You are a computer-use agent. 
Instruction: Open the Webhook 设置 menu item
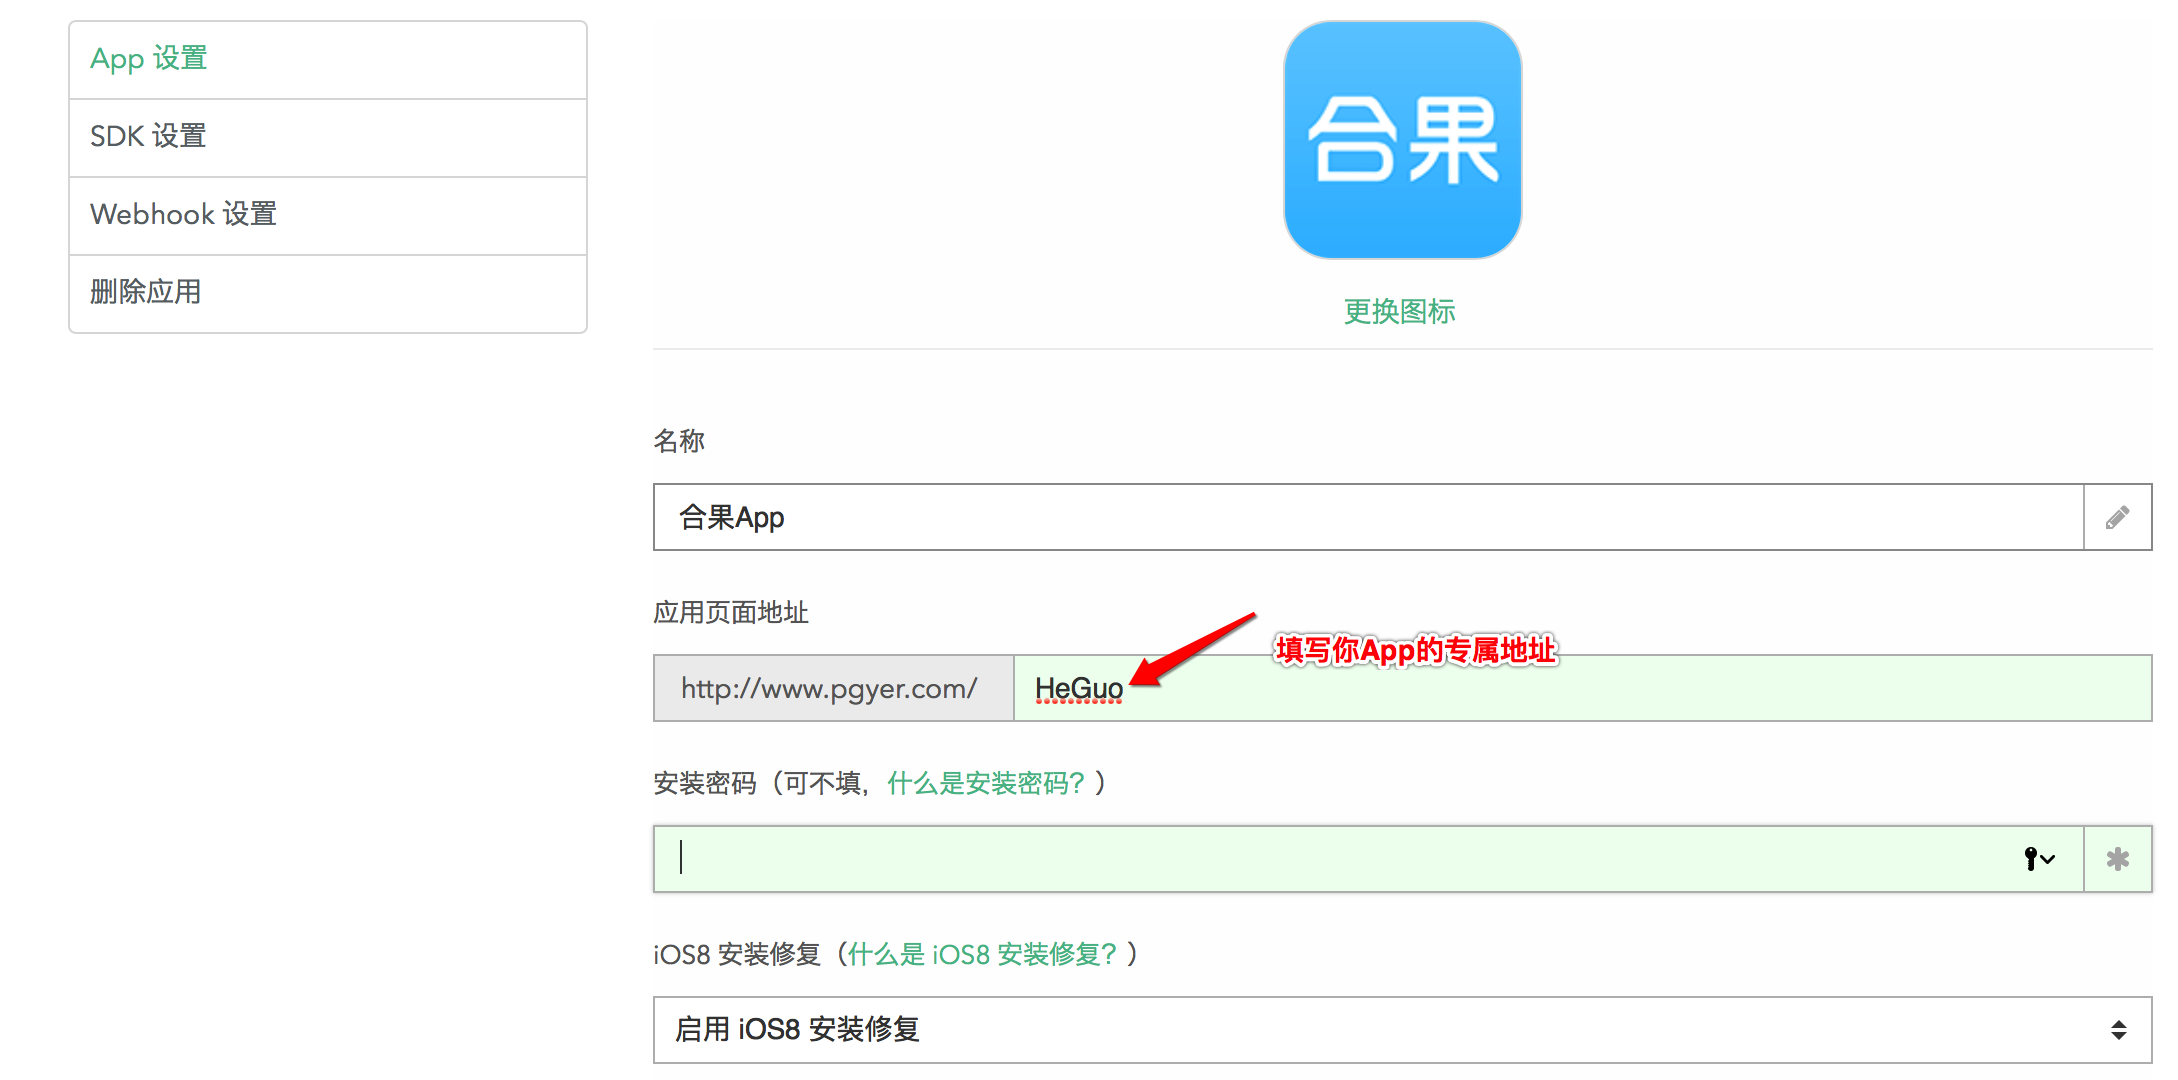pos(328,215)
